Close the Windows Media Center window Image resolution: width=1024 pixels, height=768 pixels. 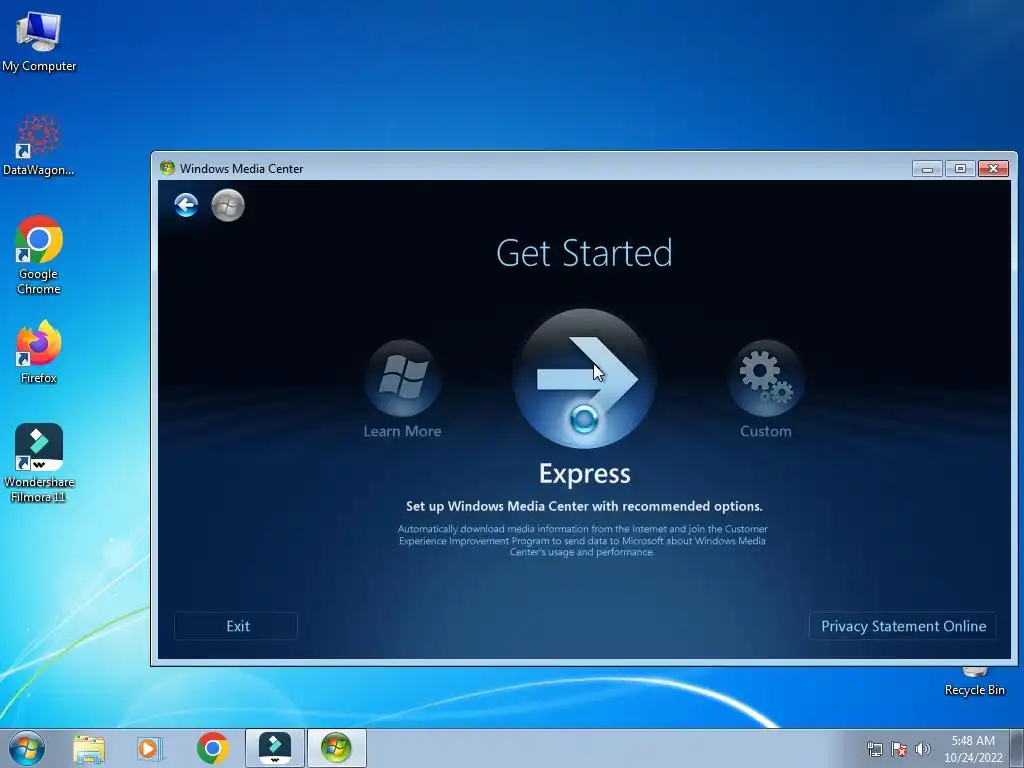pos(993,168)
